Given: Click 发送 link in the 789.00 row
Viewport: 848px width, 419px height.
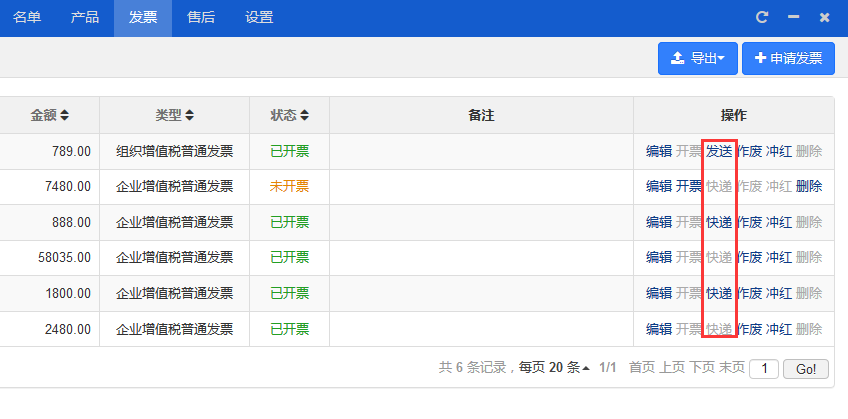Looking at the screenshot, I should coord(719,151).
